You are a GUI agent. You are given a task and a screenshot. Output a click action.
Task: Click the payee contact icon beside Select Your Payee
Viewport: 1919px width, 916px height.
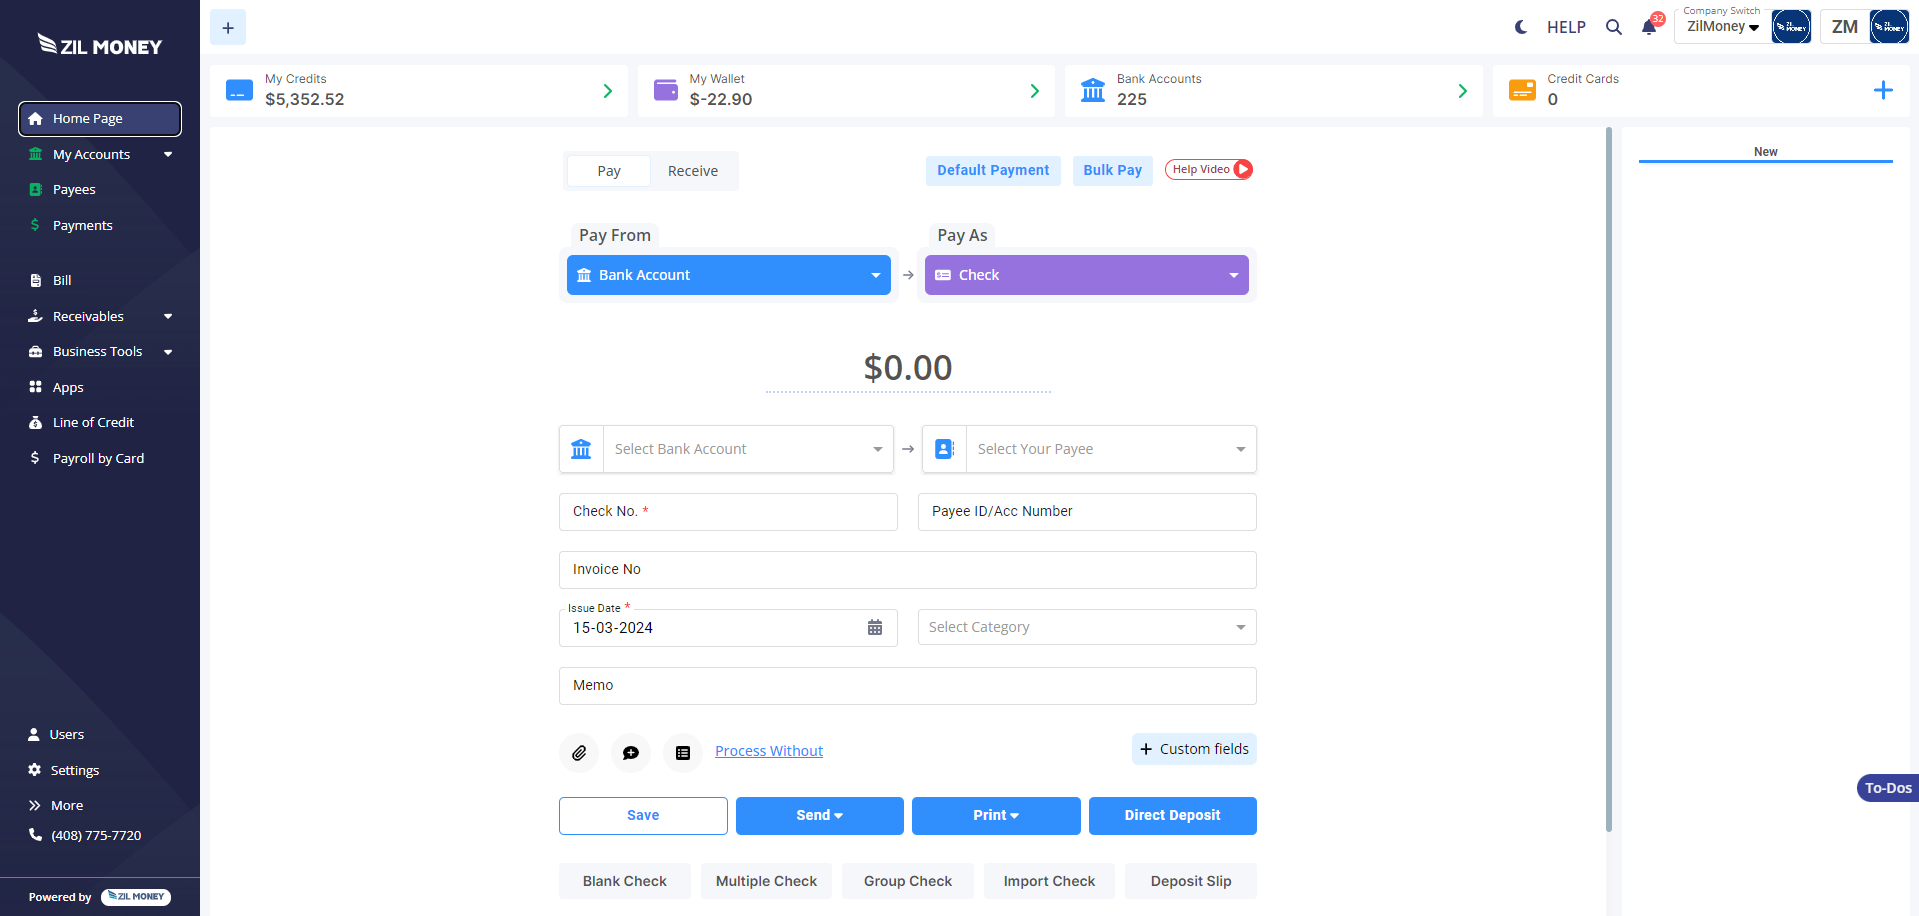point(944,449)
